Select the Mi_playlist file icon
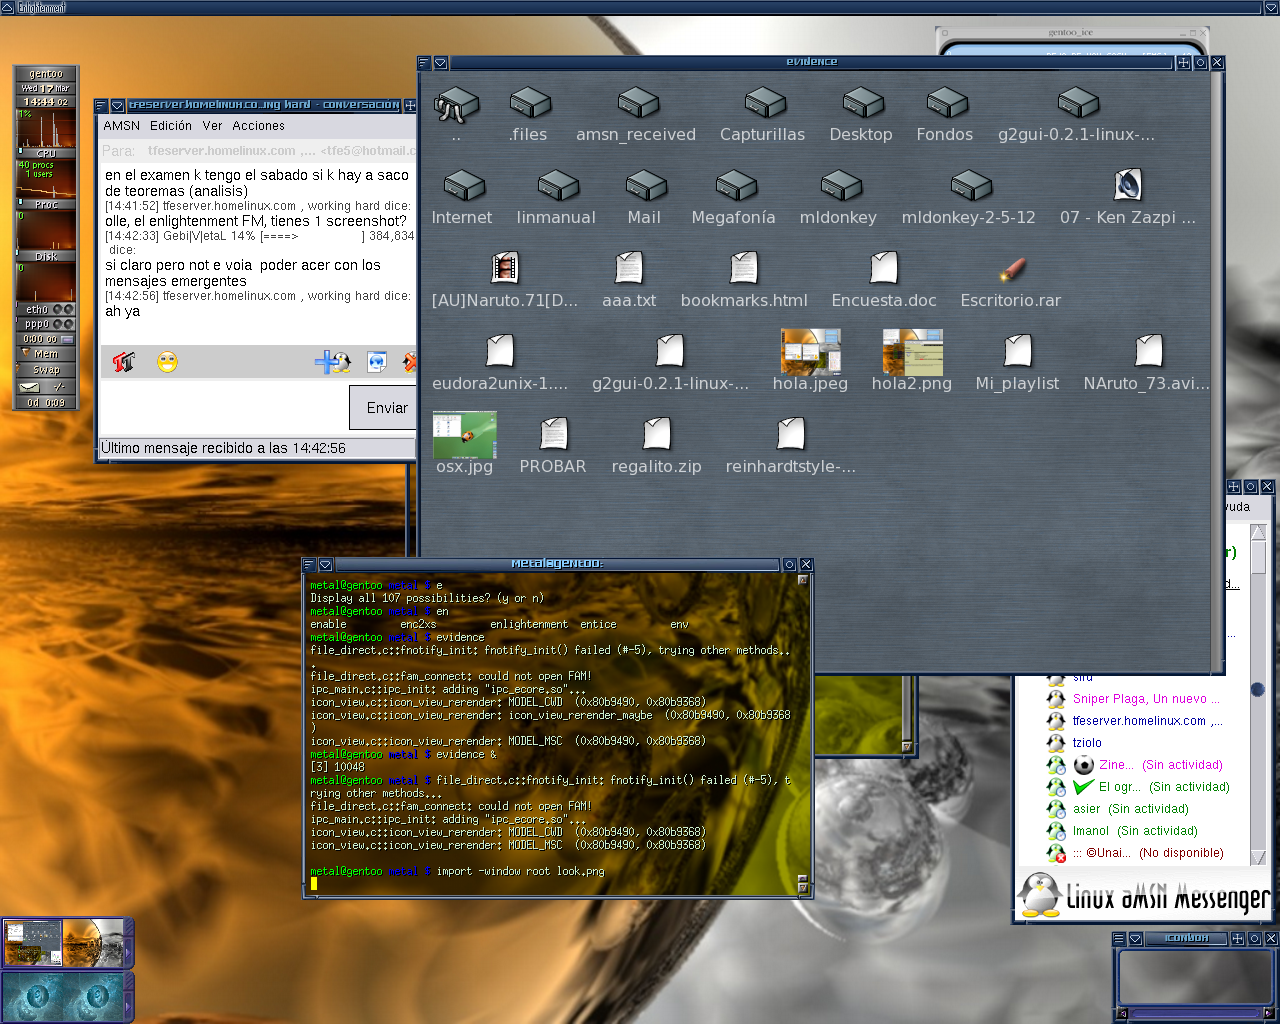The width and height of the screenshot is (1280, 1024). coord(1018,350)
